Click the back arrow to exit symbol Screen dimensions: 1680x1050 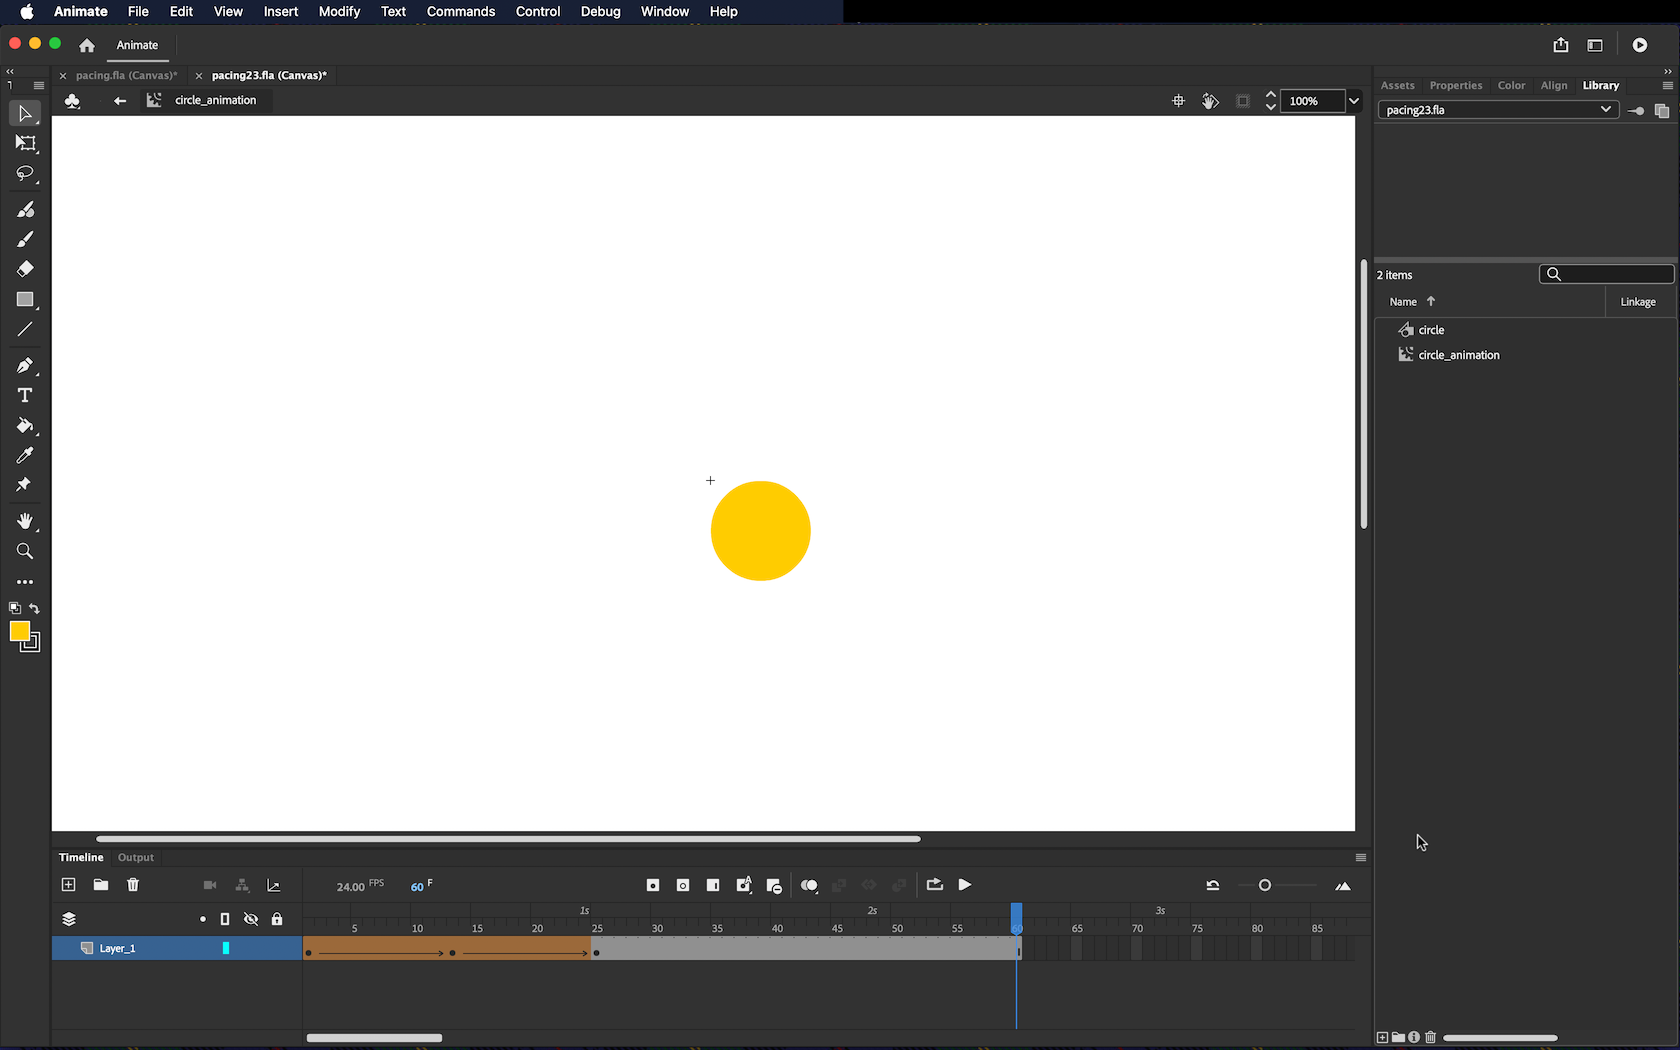point(120,101)
